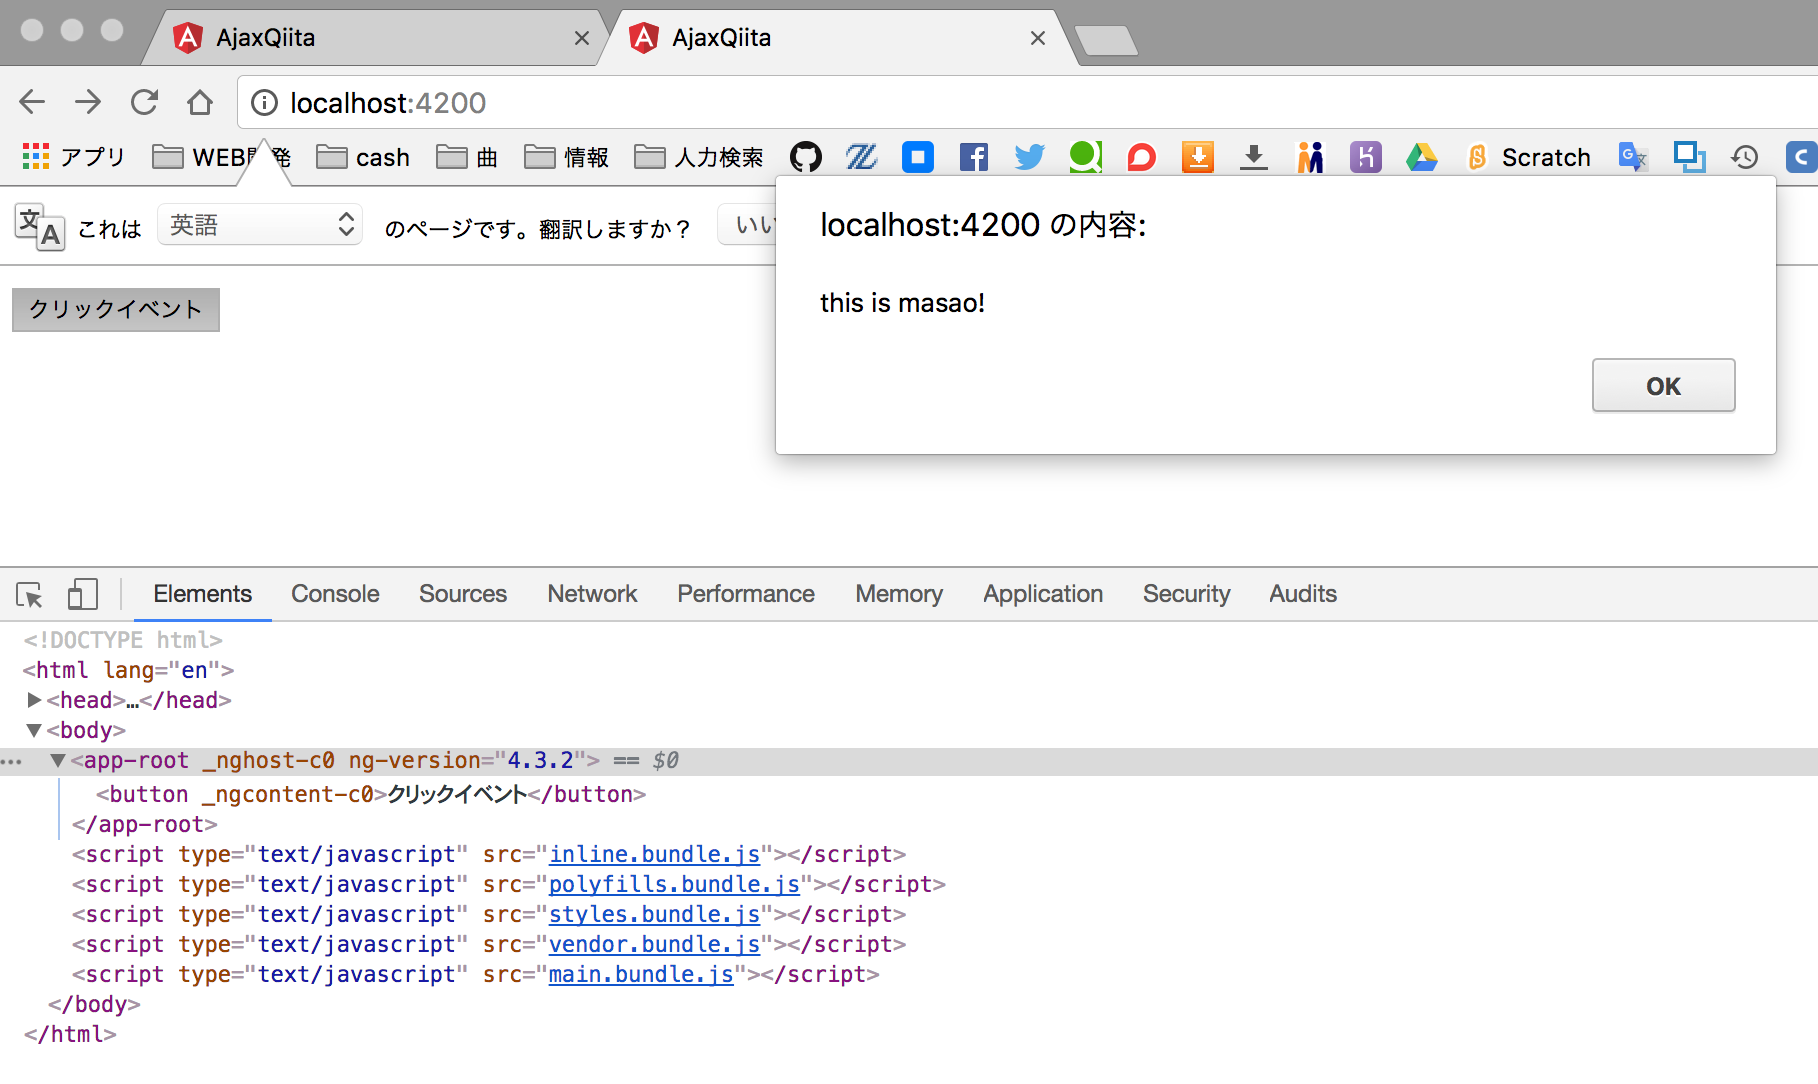Image resolution: width=1818 pixels, height=1084 pixels.
Task: Open the GitHub bookmark
Action: (x=805, y=157)
